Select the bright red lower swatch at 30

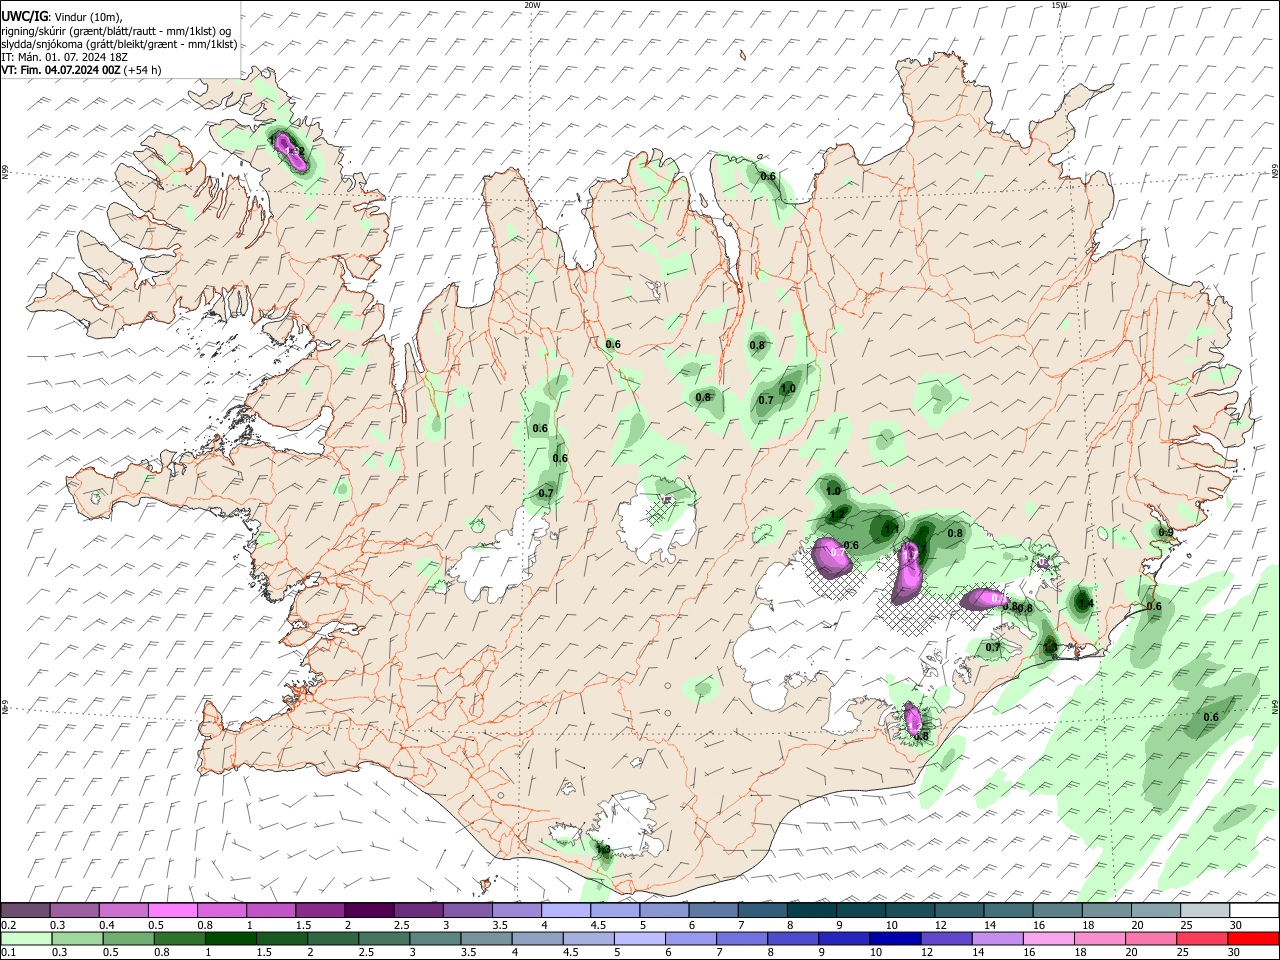tap(1253, 938)
